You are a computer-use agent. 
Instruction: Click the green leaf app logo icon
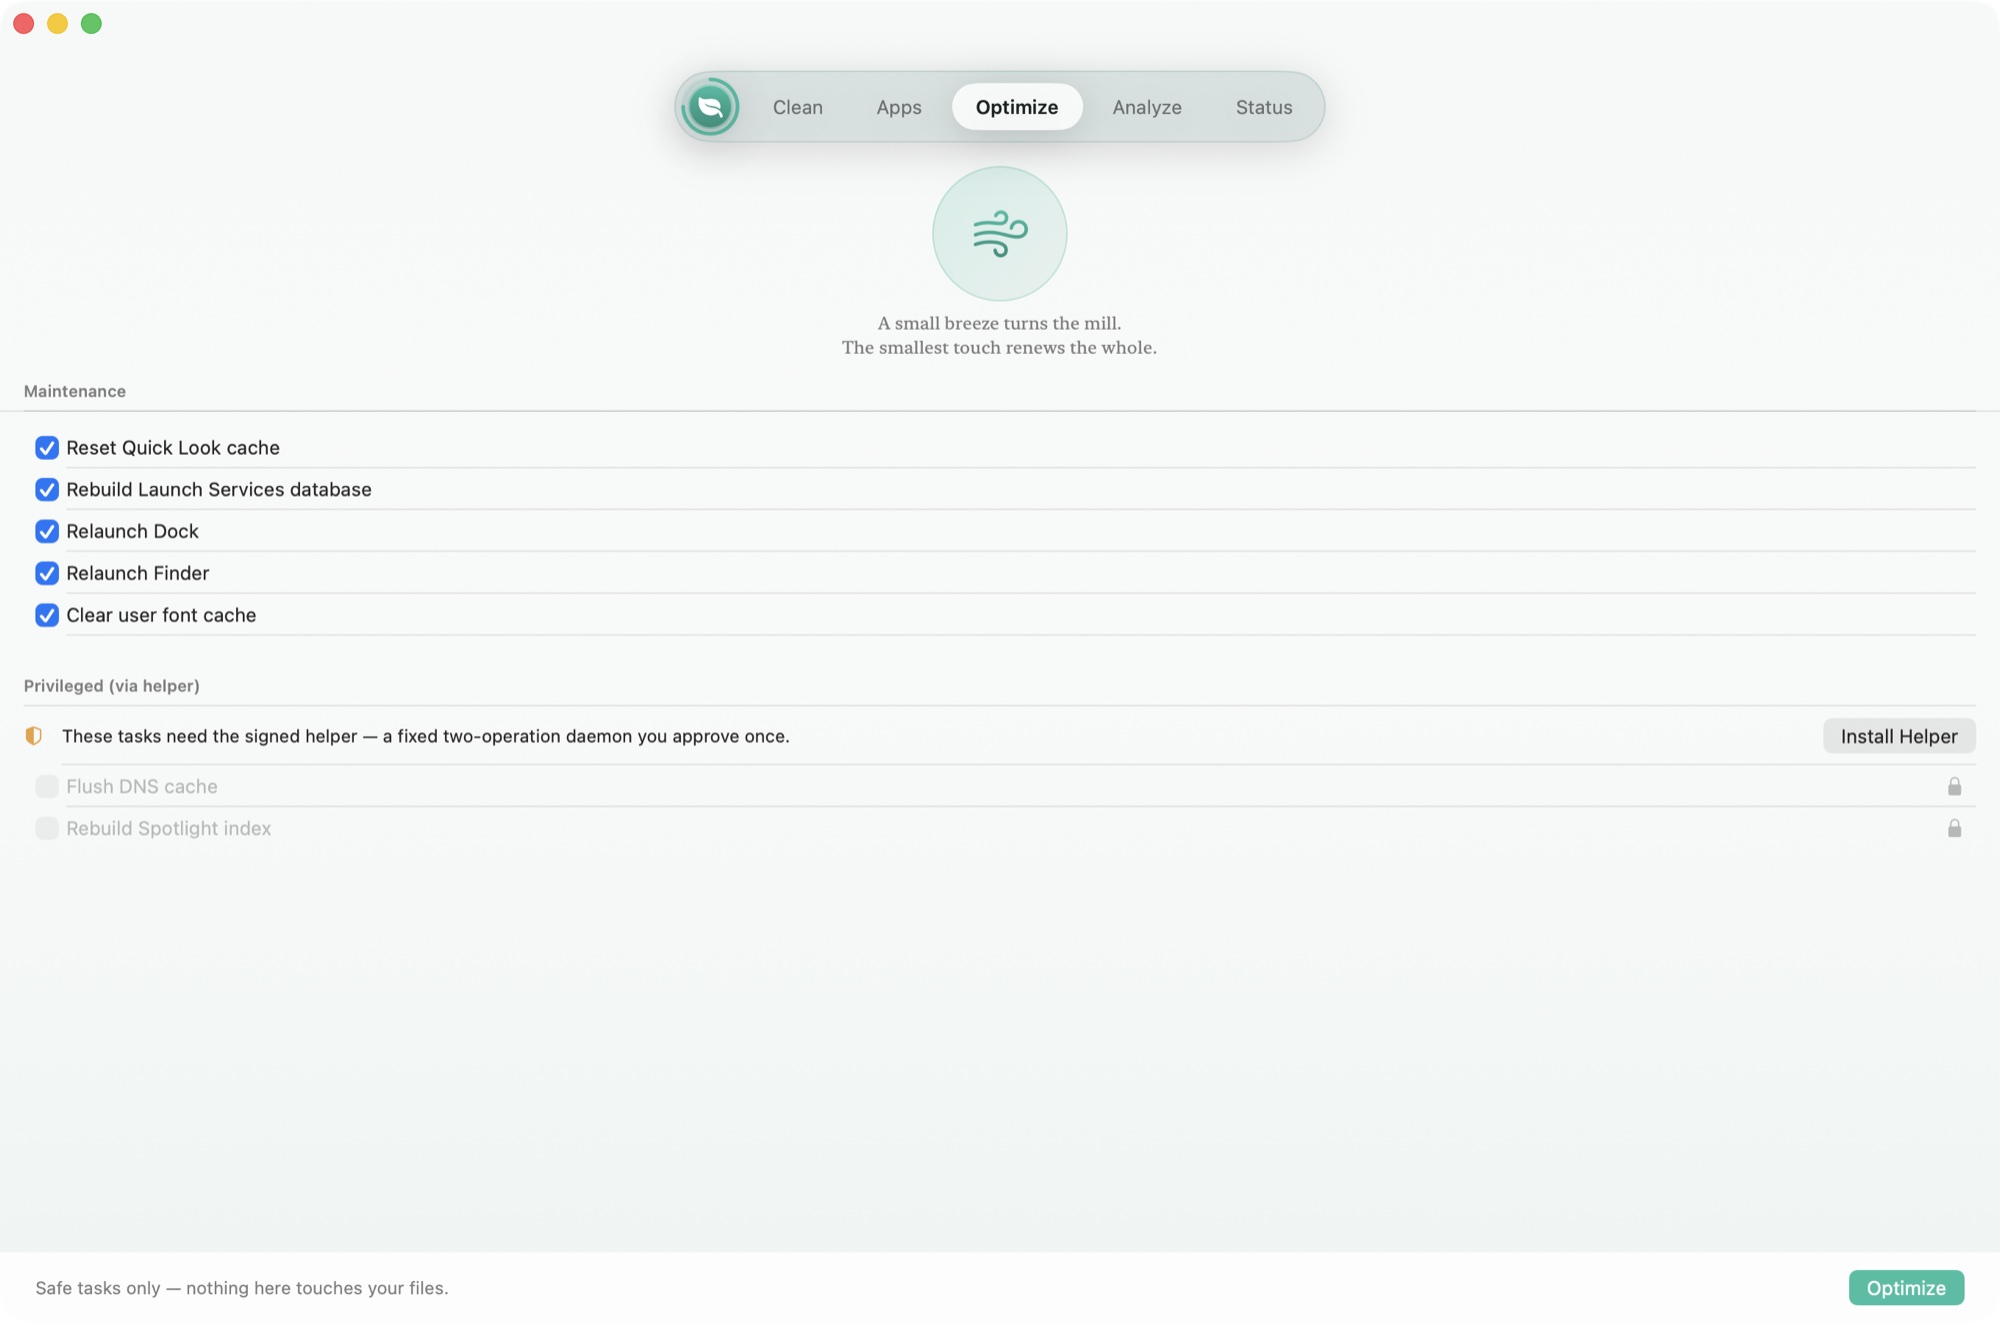pos(710,107)
